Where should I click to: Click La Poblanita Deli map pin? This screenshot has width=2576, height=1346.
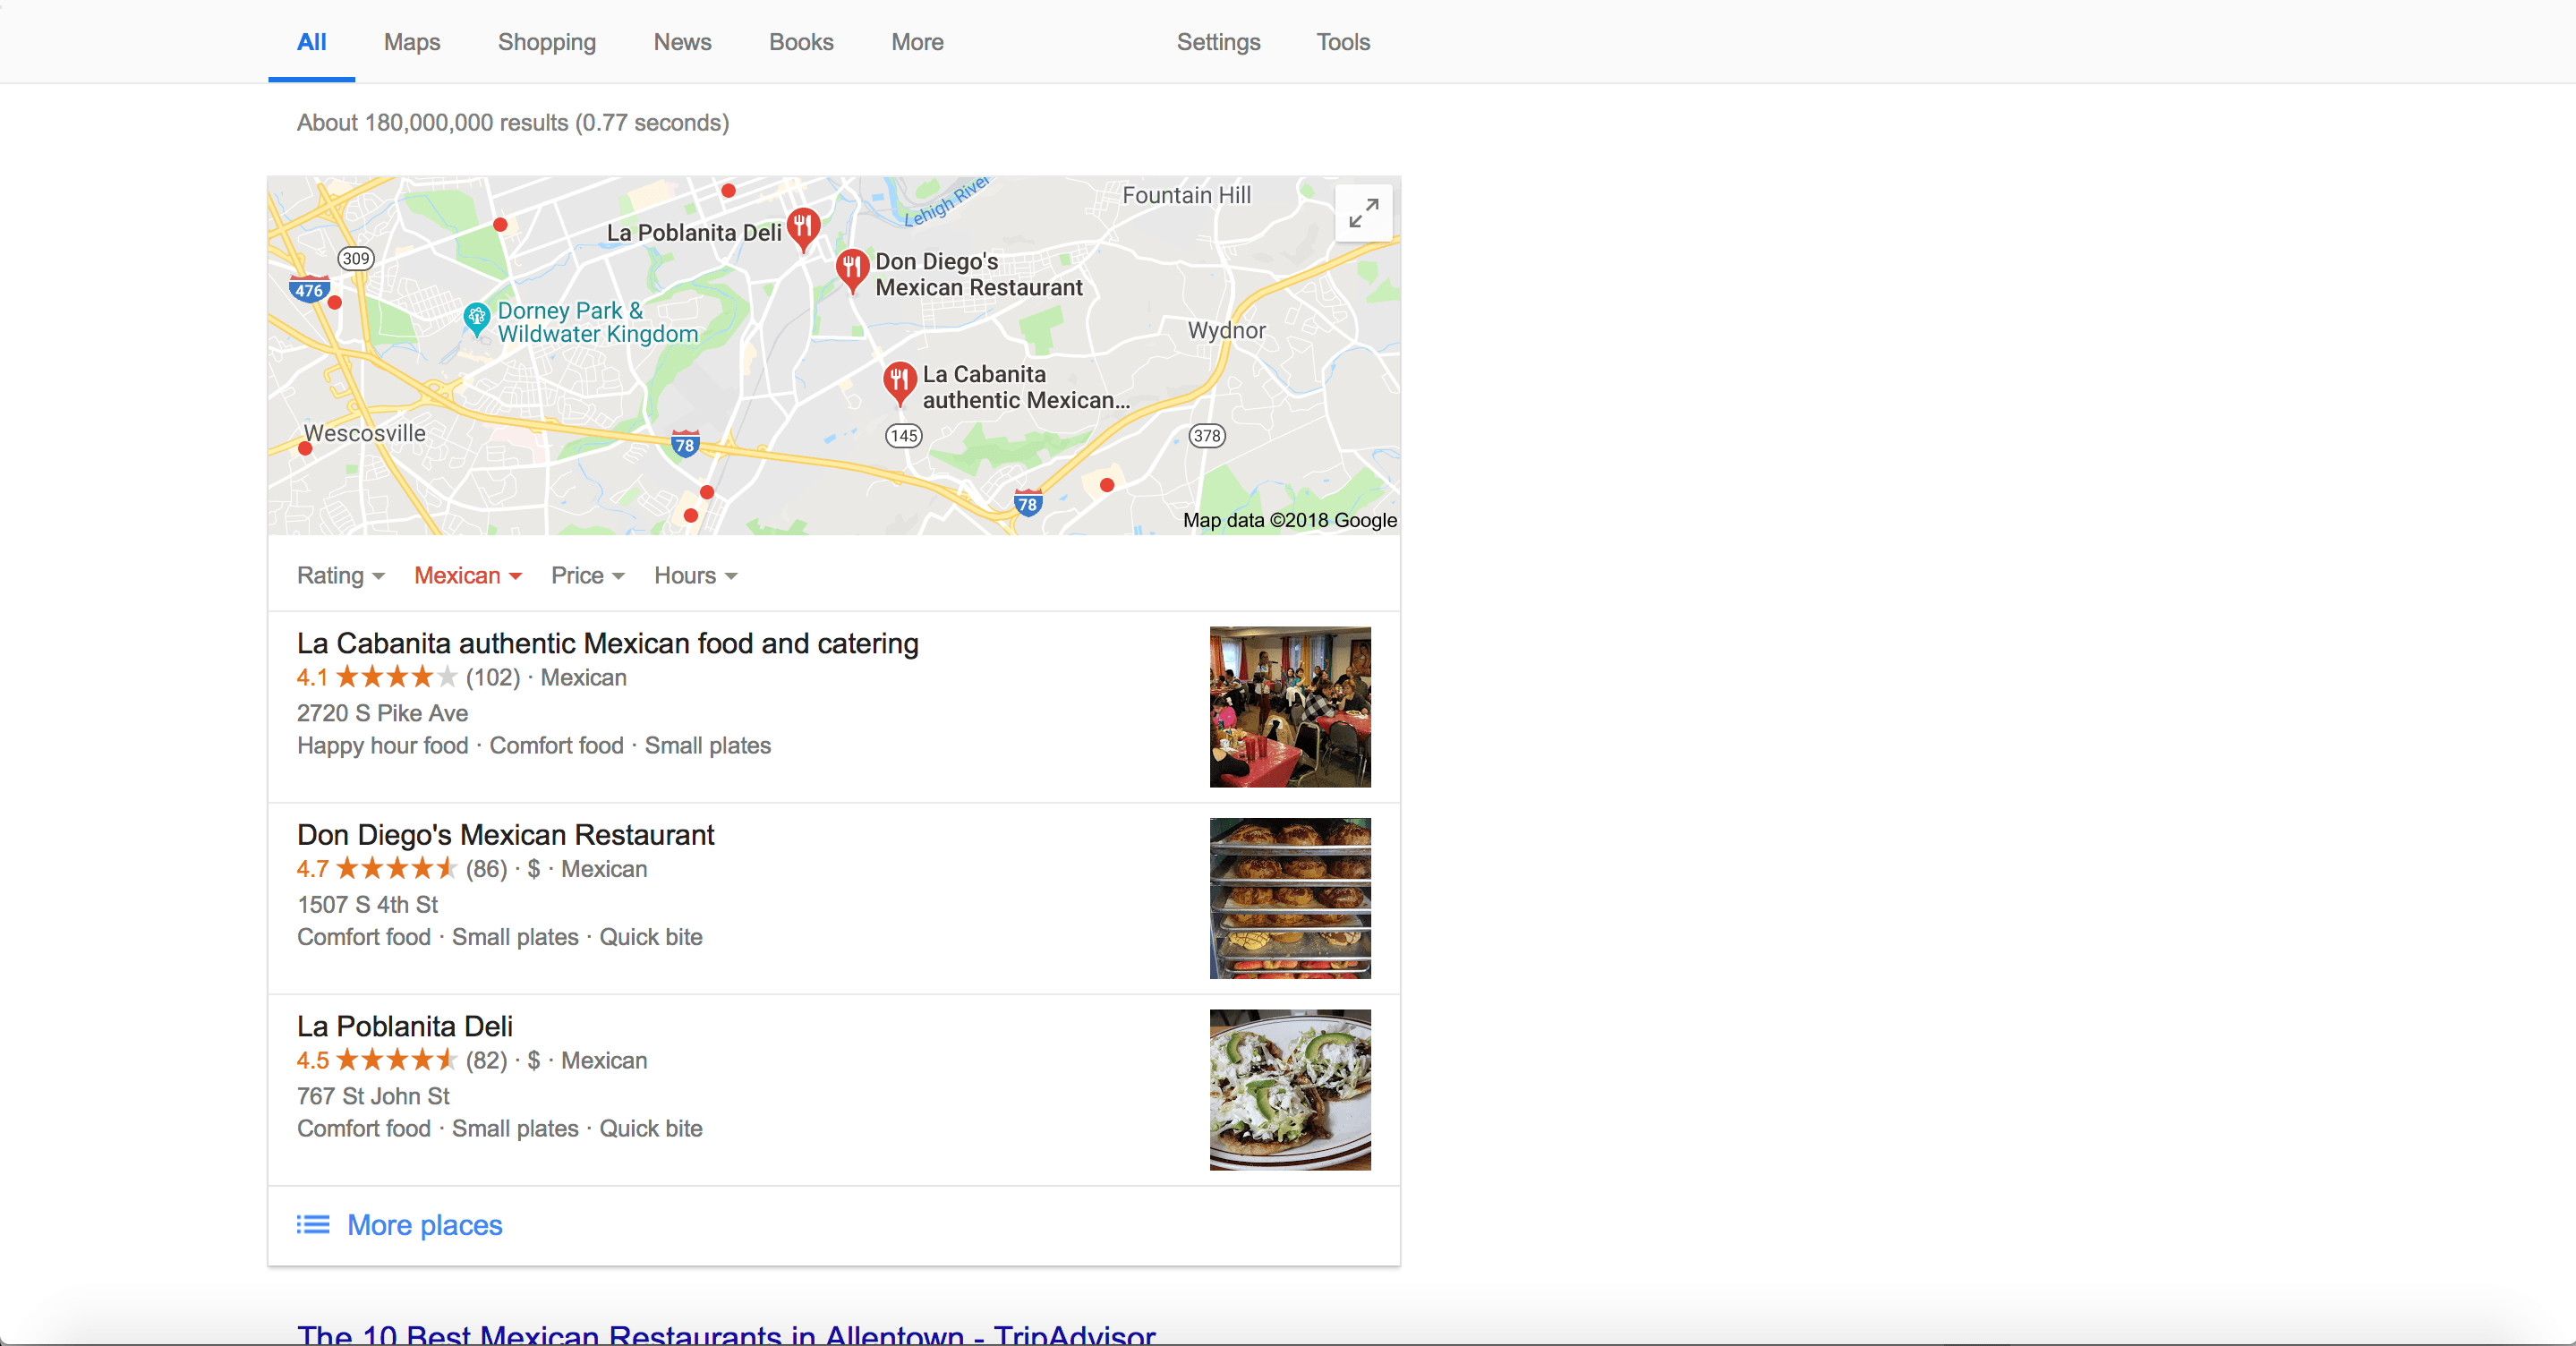point(803,229)
